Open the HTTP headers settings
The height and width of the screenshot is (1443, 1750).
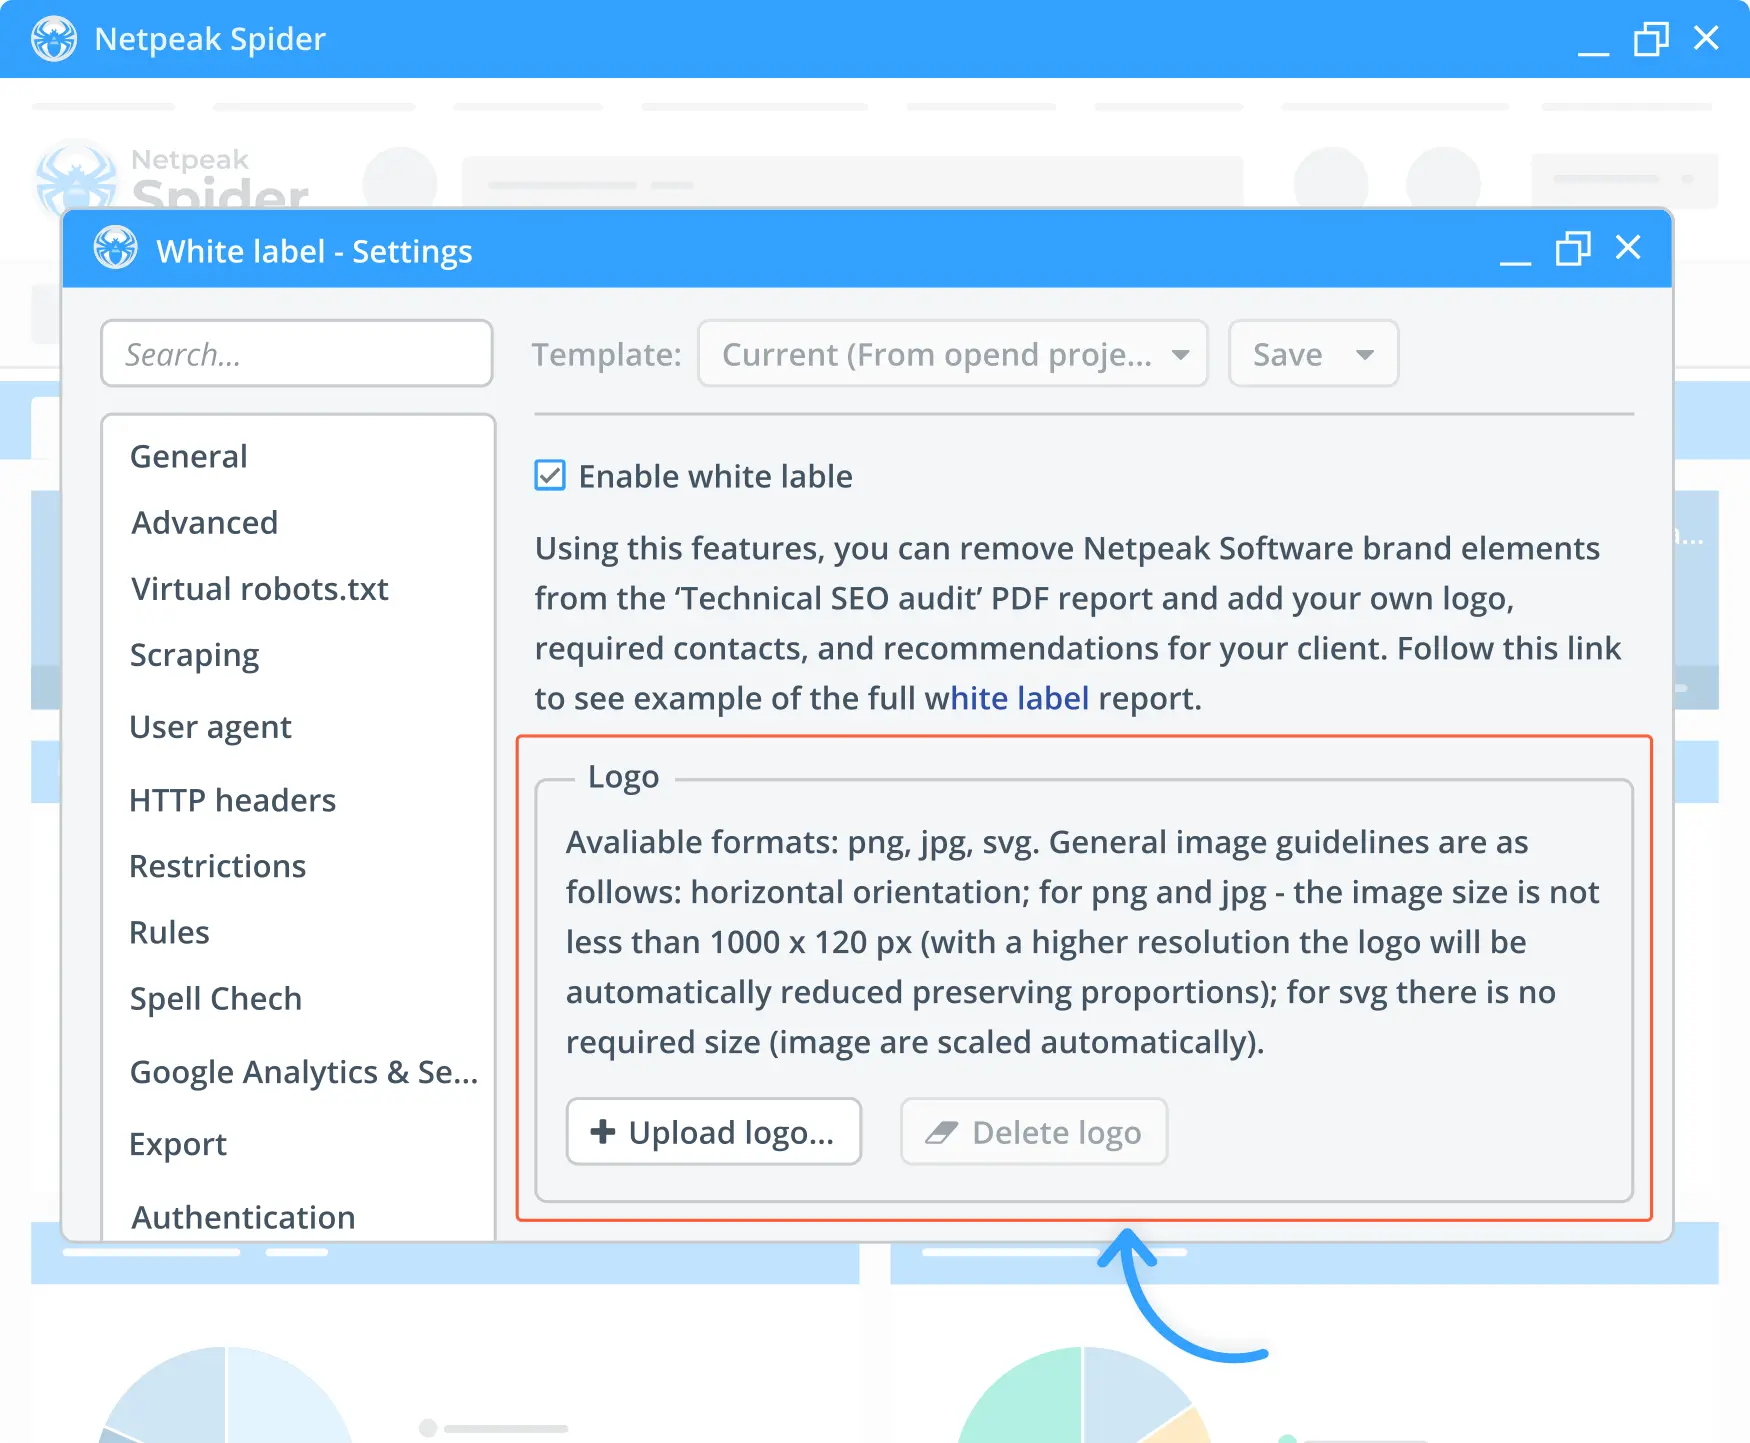click(x=232, y=800)
